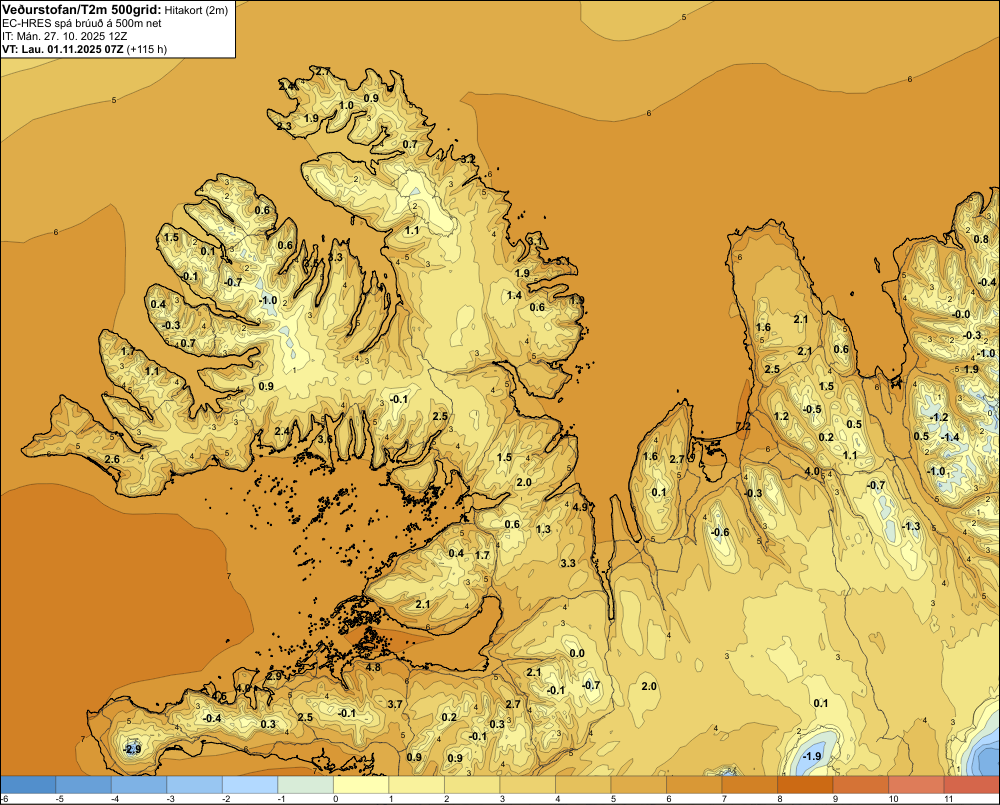Click the legend tick label 11
Screen dimensions: 1000x805
[x=948, y=799]
